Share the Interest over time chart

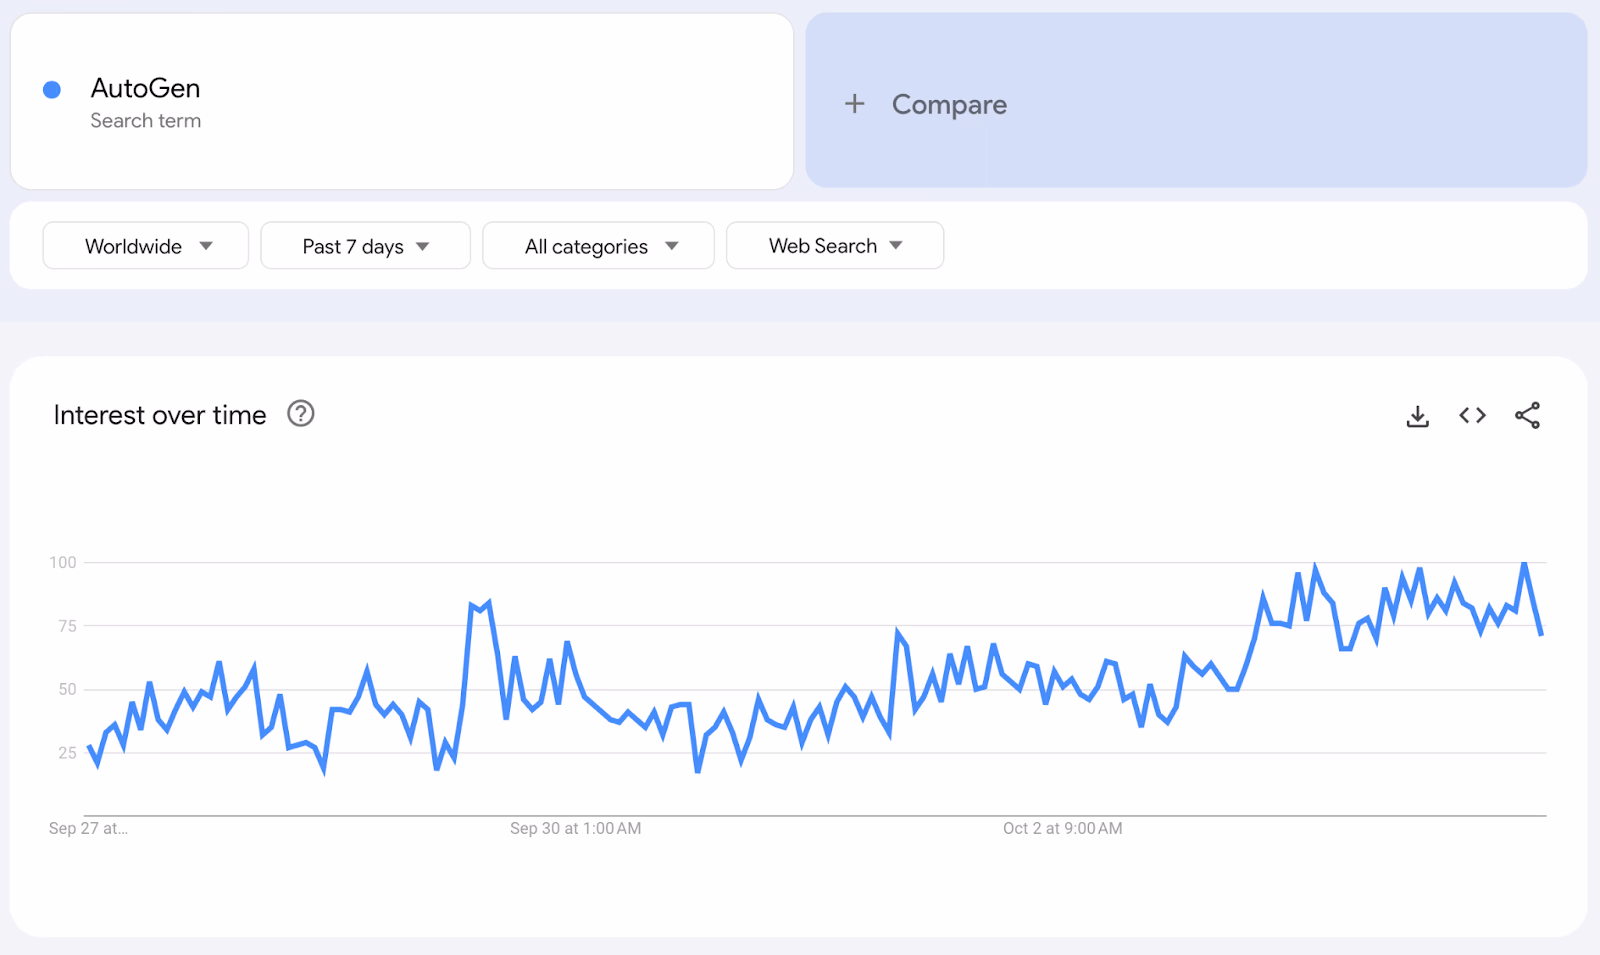1527,415
